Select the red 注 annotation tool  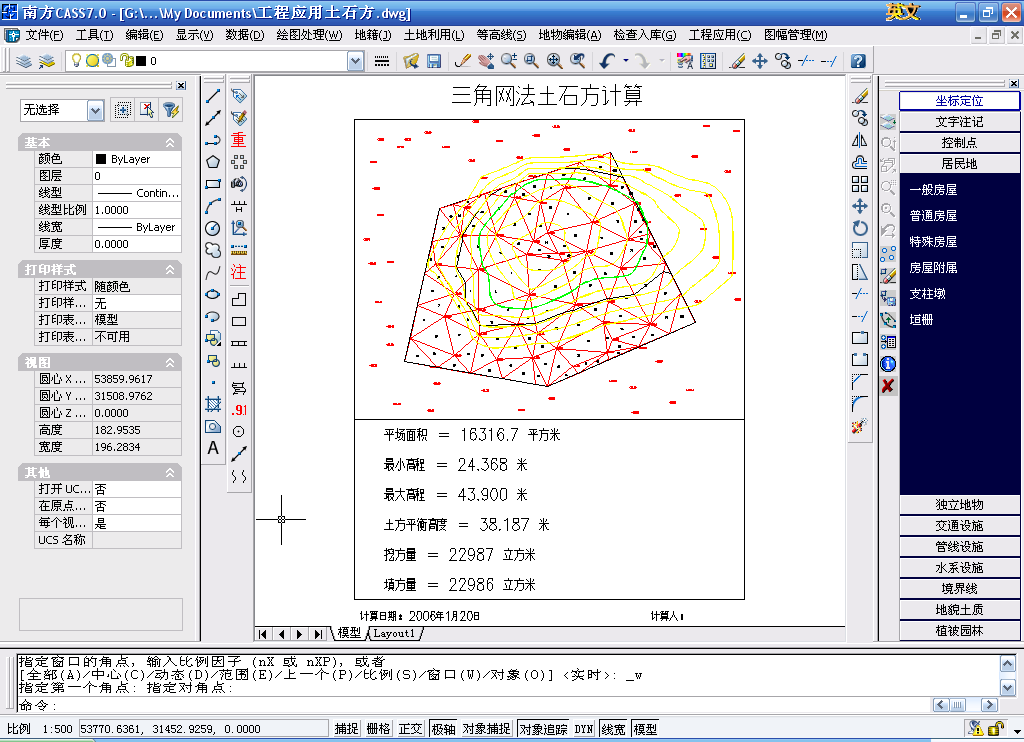point(238,272)
